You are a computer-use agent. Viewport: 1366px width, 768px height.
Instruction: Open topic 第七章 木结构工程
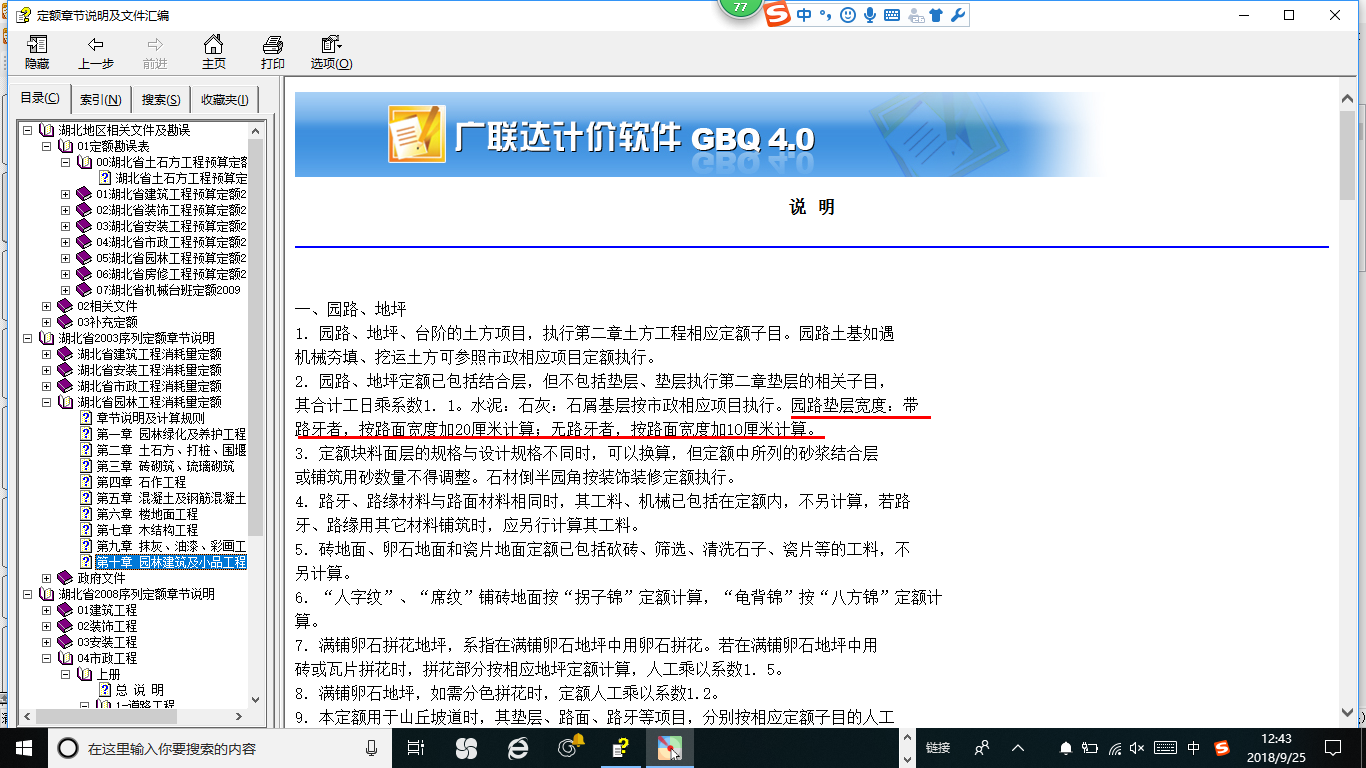click(147, 530)
